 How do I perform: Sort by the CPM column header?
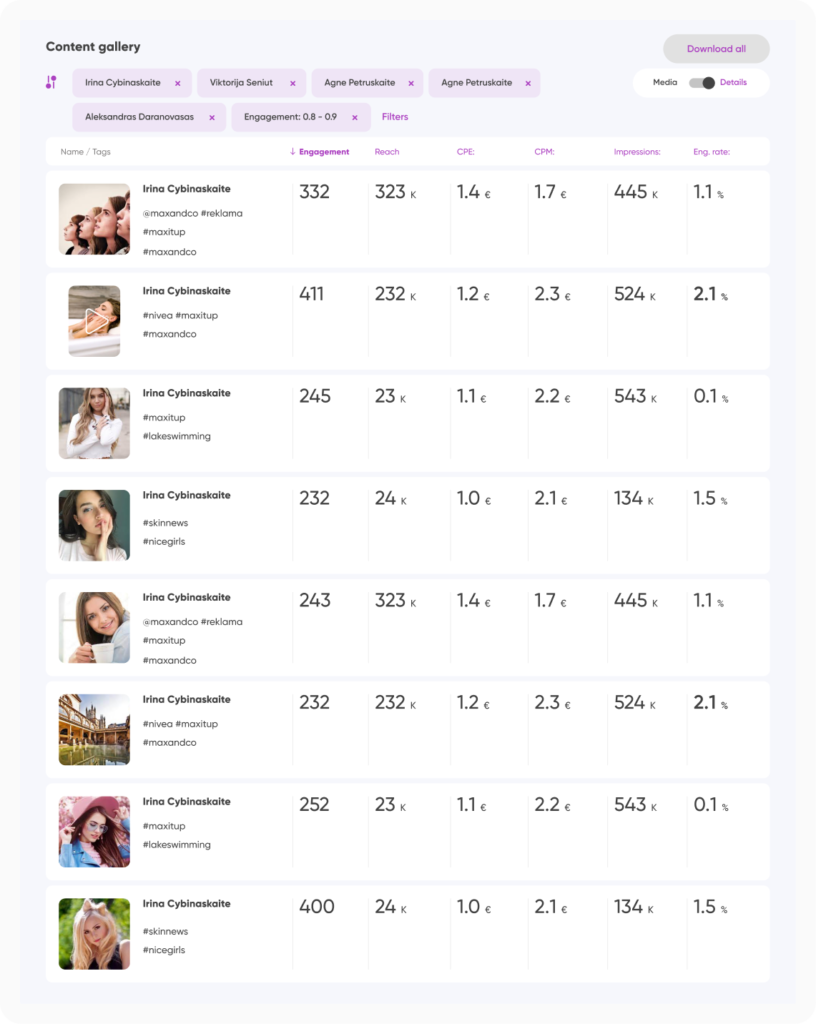[x=544, y=152]
